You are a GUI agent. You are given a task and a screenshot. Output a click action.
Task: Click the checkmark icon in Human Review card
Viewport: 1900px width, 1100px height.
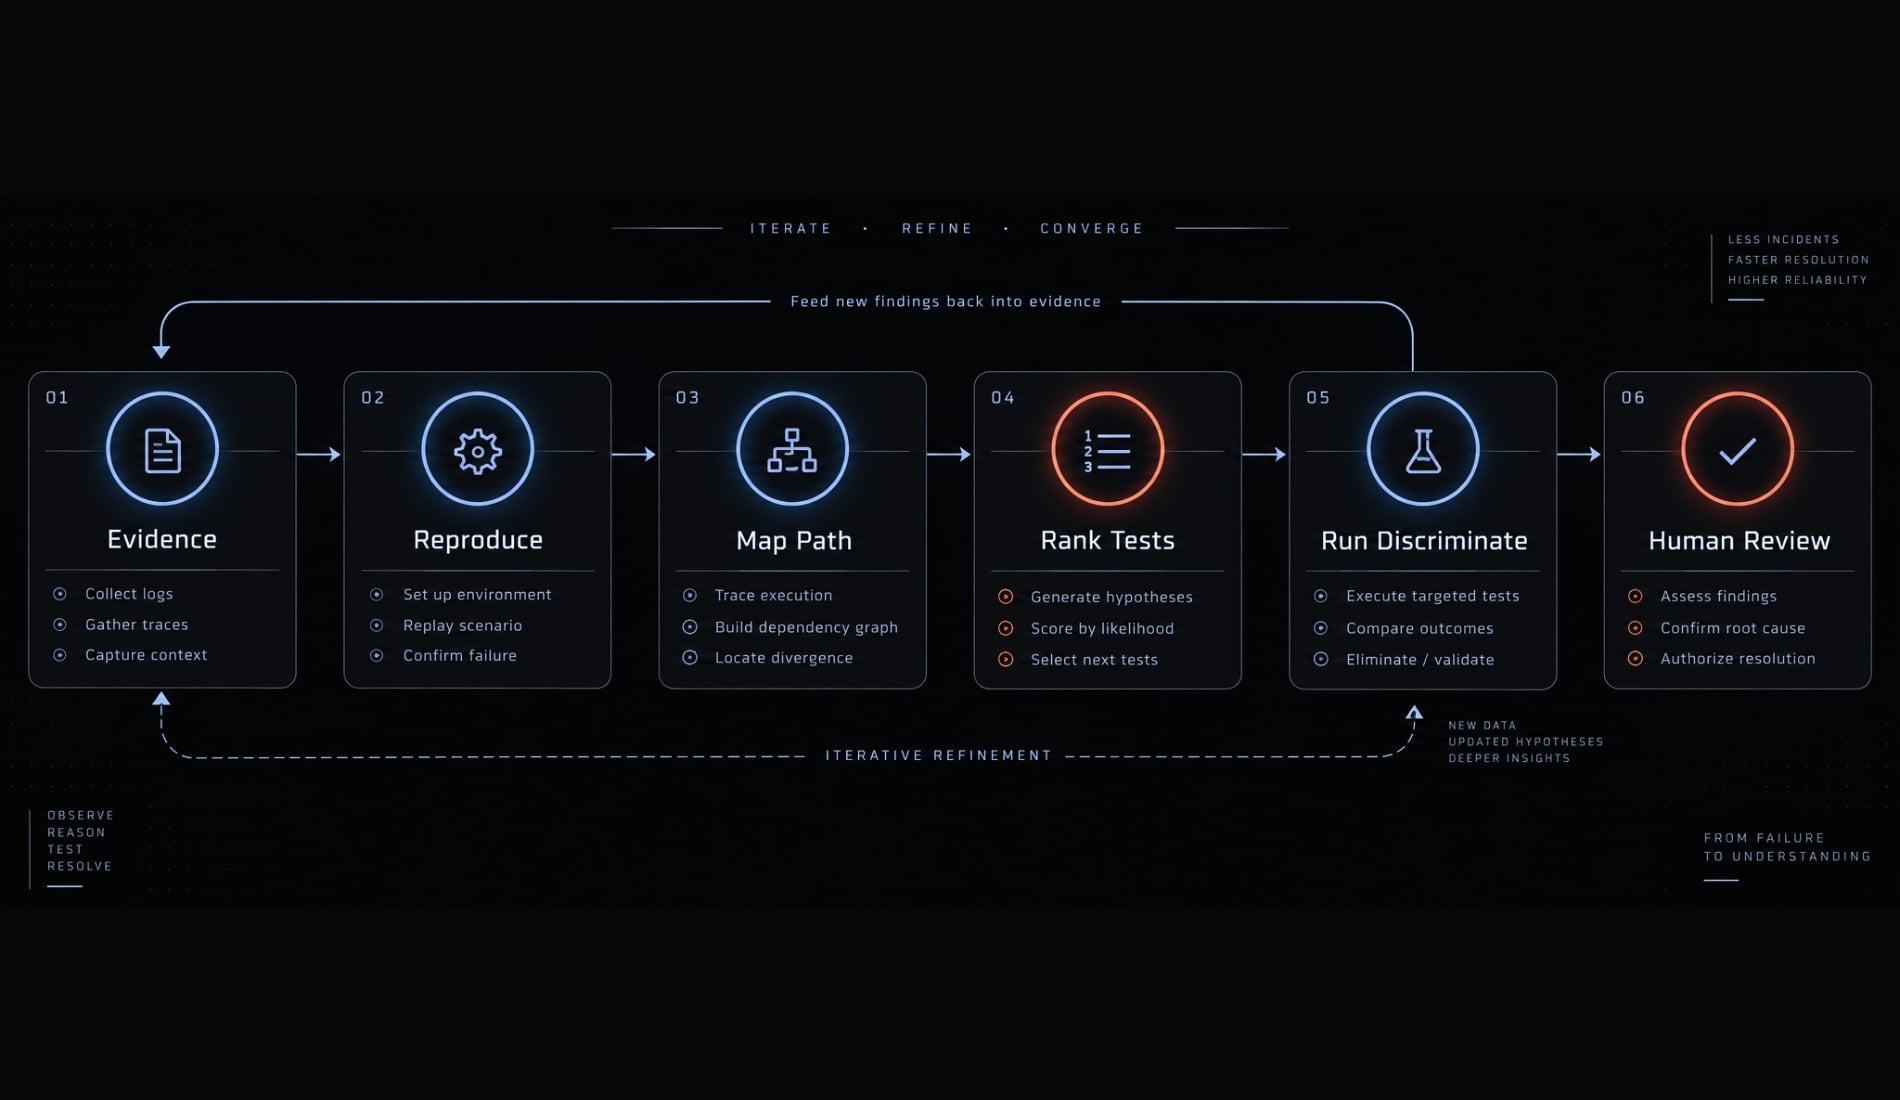click(x=1738, y=451)
